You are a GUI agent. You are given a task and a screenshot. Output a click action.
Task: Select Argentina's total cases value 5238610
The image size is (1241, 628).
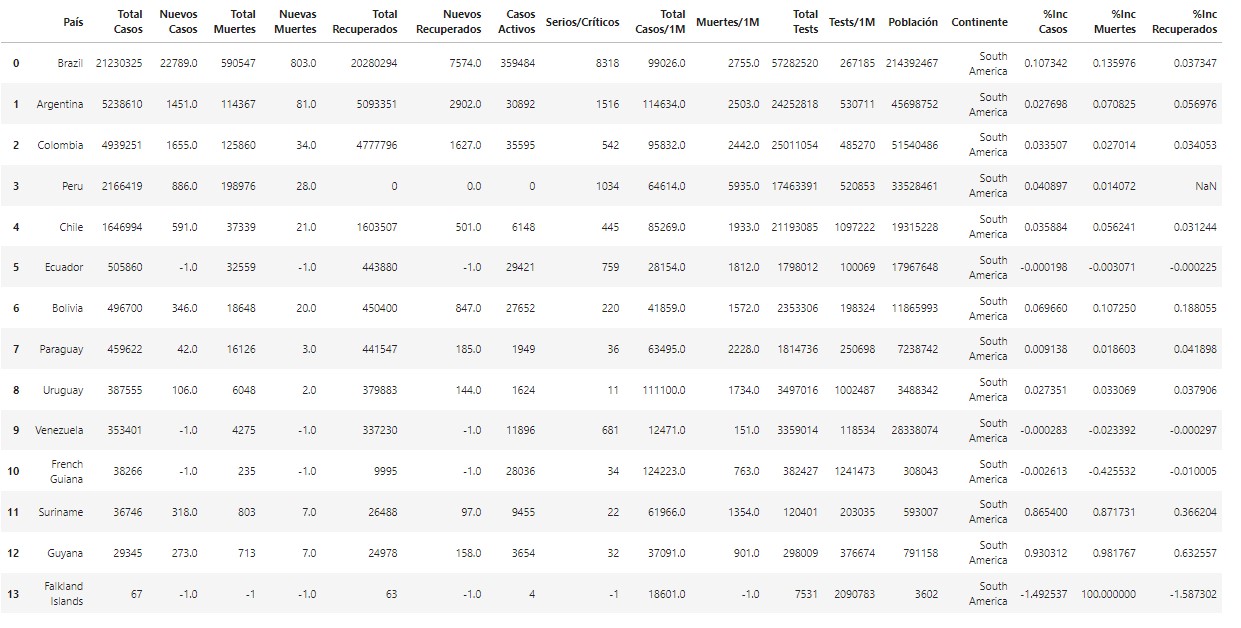[122, 104]
